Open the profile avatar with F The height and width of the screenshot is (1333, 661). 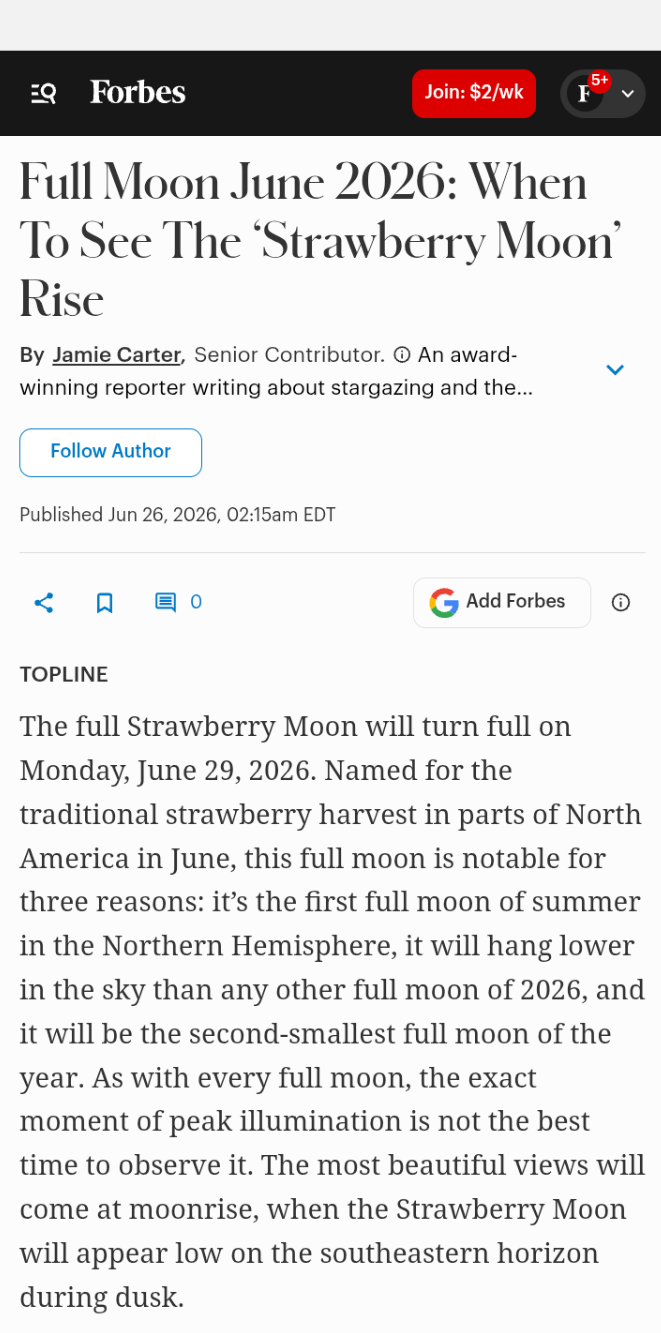(x=585, y=94)
